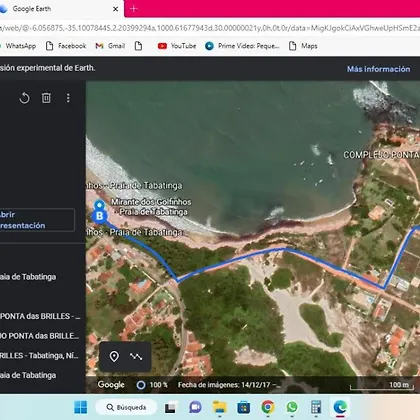Switch to the Google Earth tab
420x420 pixels.
(x=60, y=9)
